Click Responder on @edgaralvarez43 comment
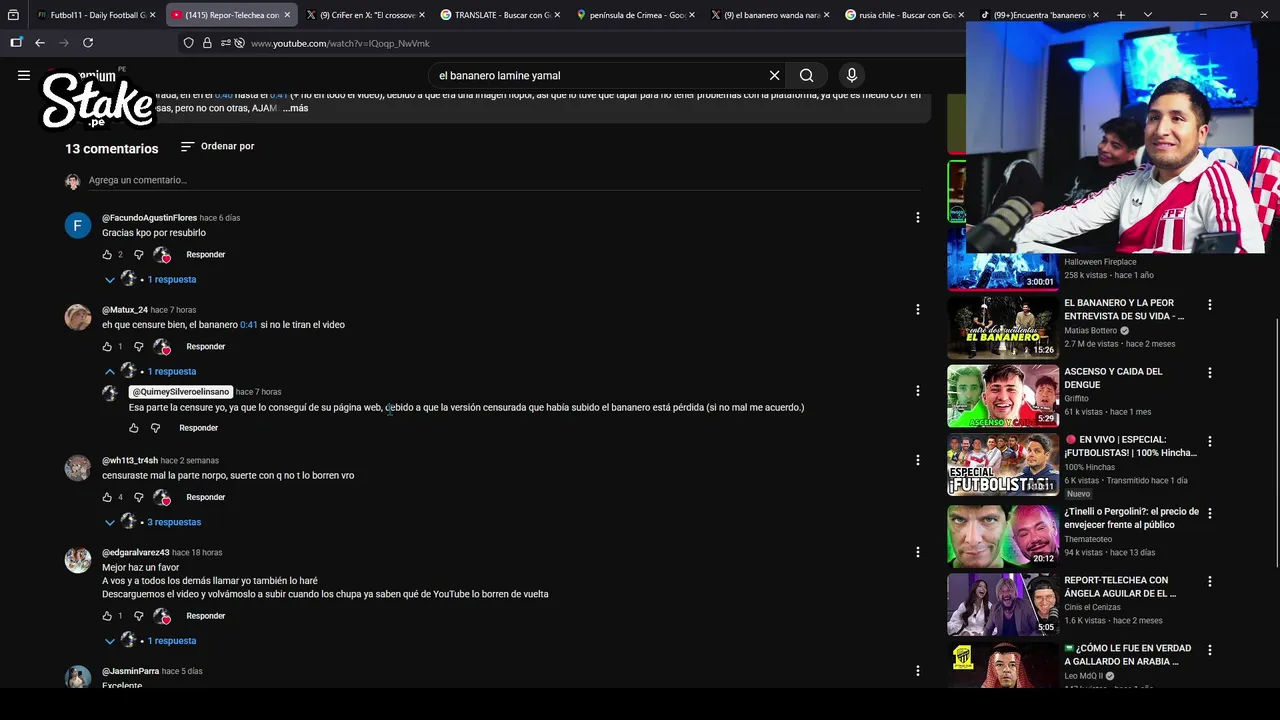The height and width of the screenshot is (720, 1280). pyautogui.click(x=205, y=616)
